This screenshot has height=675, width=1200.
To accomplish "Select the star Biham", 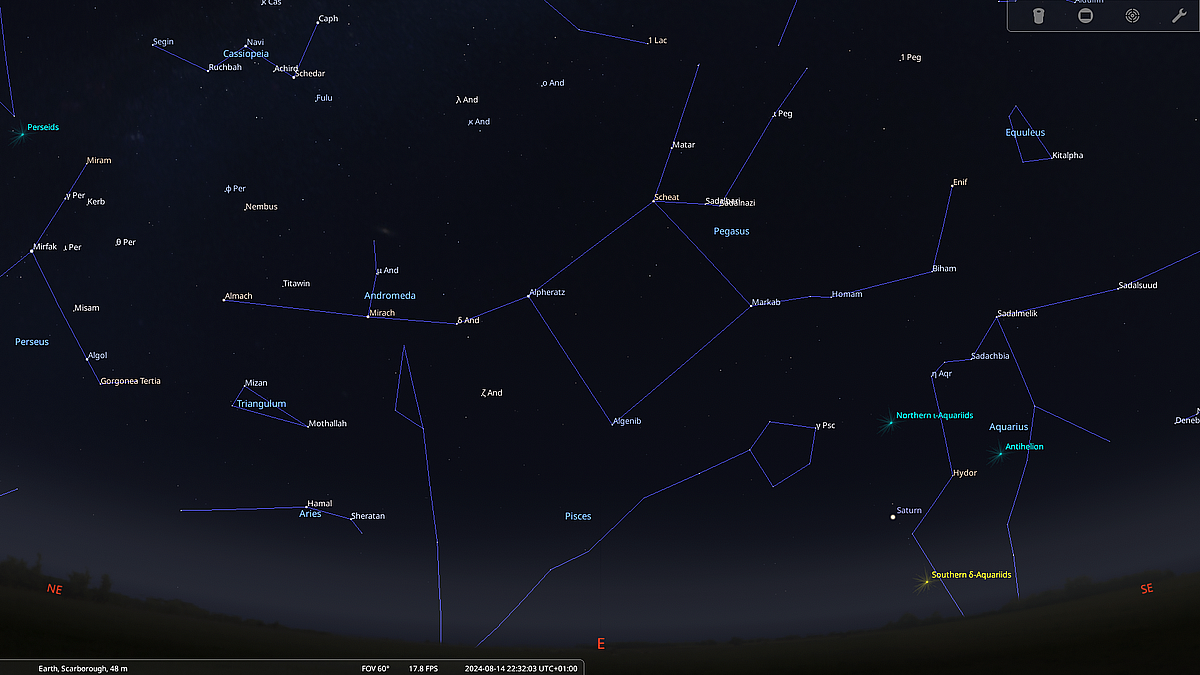I will click(x=933, y=271).
